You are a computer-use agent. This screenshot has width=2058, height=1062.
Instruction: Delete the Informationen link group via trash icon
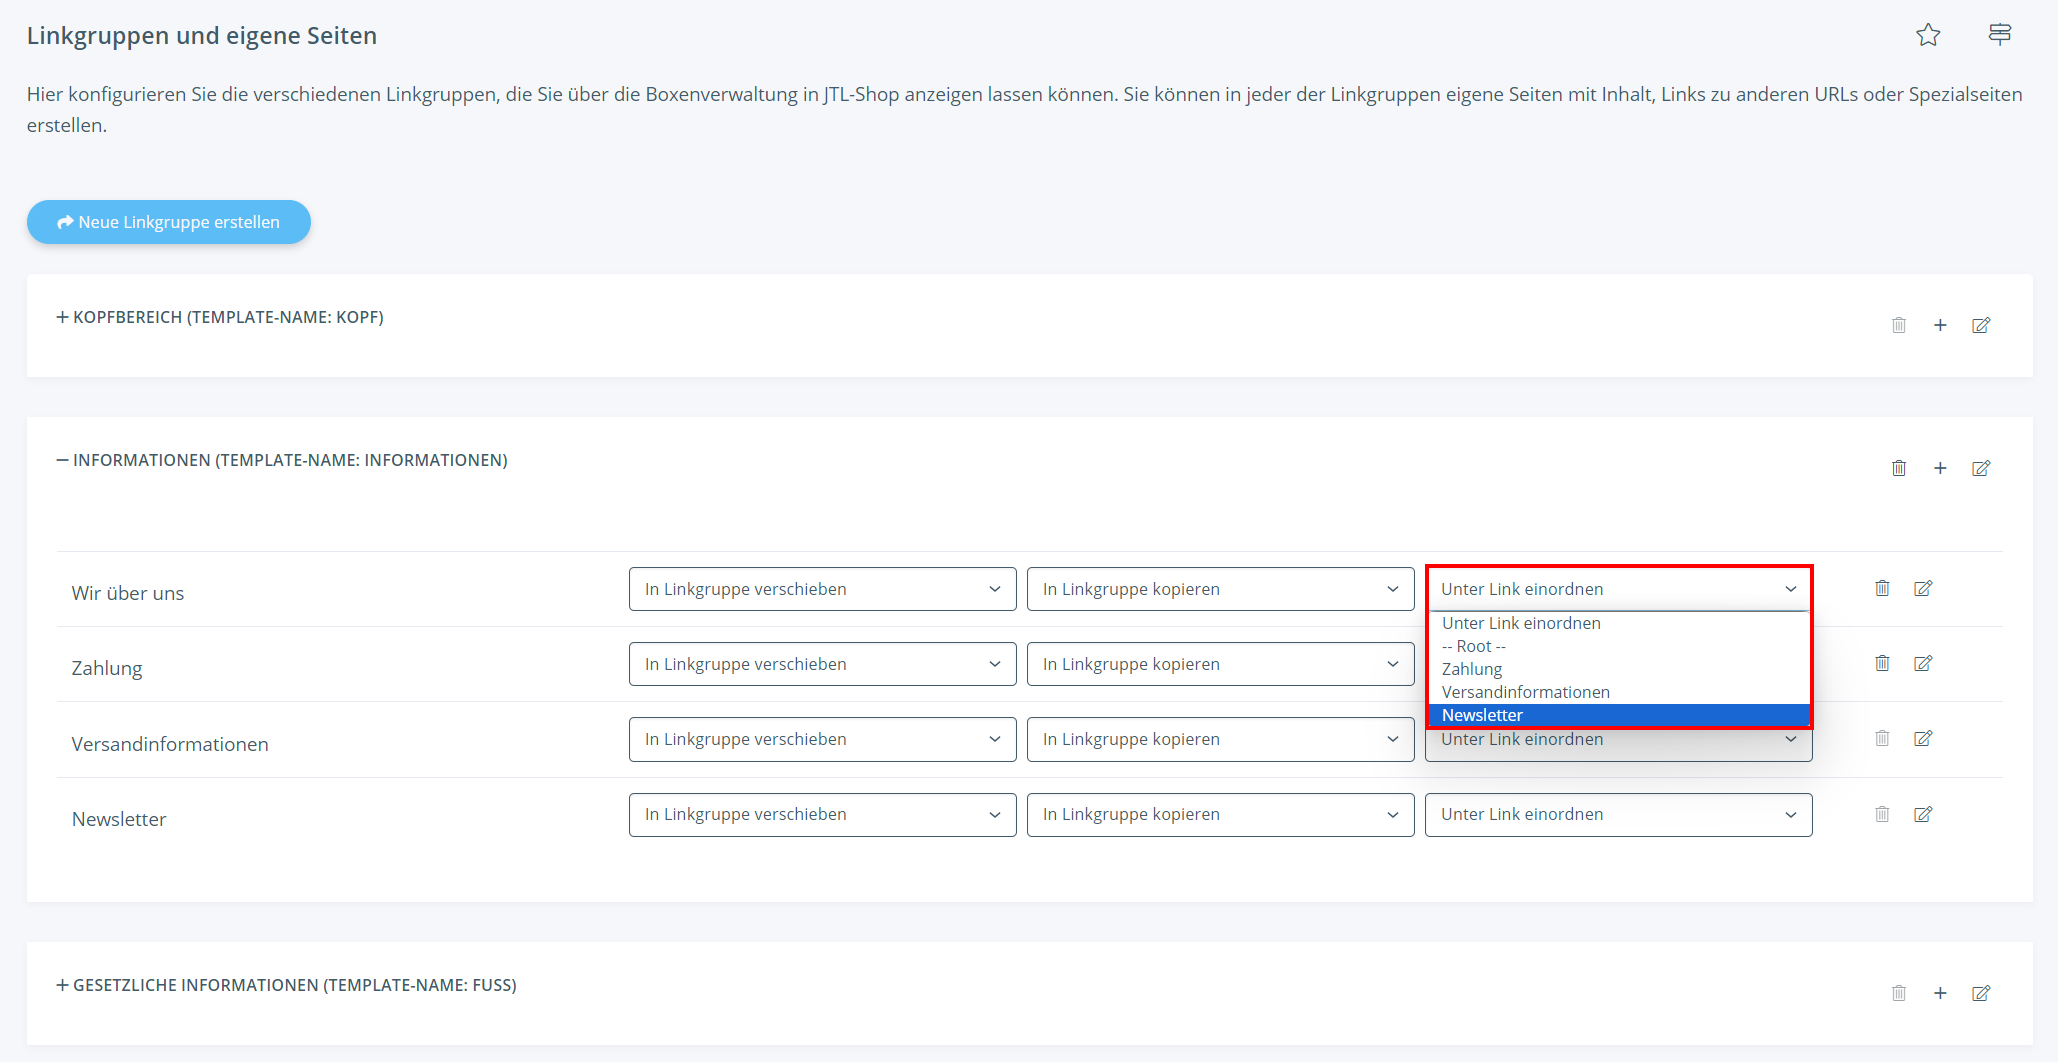click(1899, 468)
